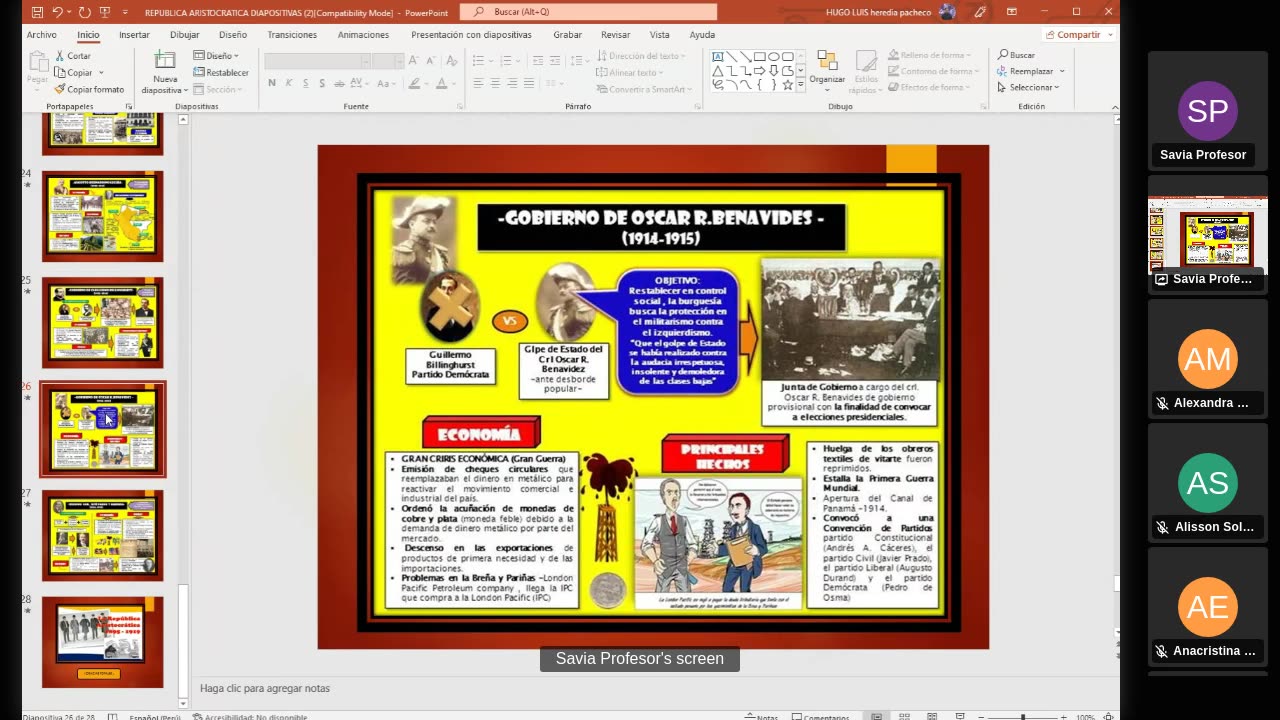Open the user account profile picture
Image resolution: width=1280 pixels, height=720 pixels.
tap(947, 12)
